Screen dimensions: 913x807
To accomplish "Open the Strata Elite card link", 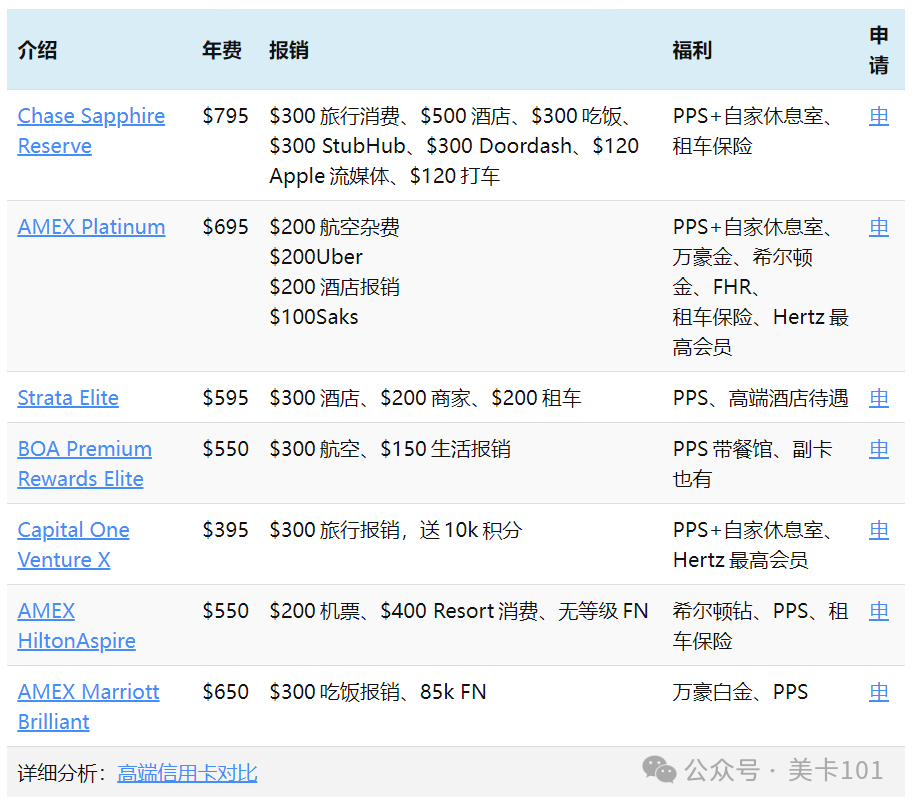I will (x=68, y=398).
